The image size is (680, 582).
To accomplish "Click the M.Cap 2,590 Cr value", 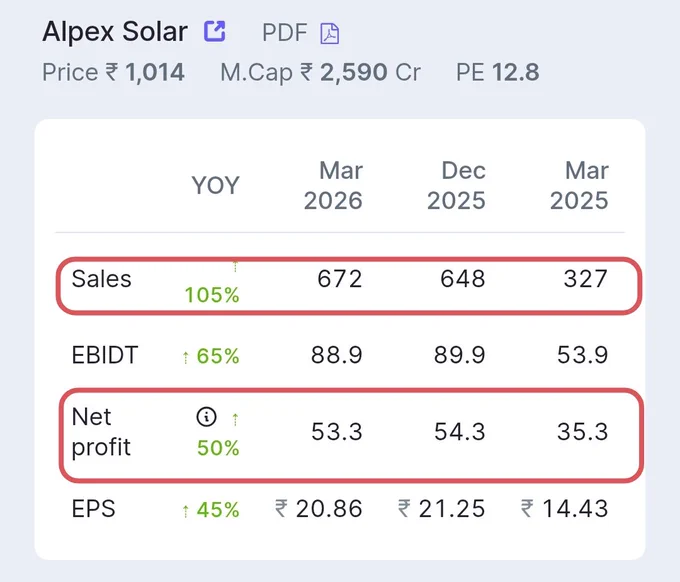I will point(320,72).
